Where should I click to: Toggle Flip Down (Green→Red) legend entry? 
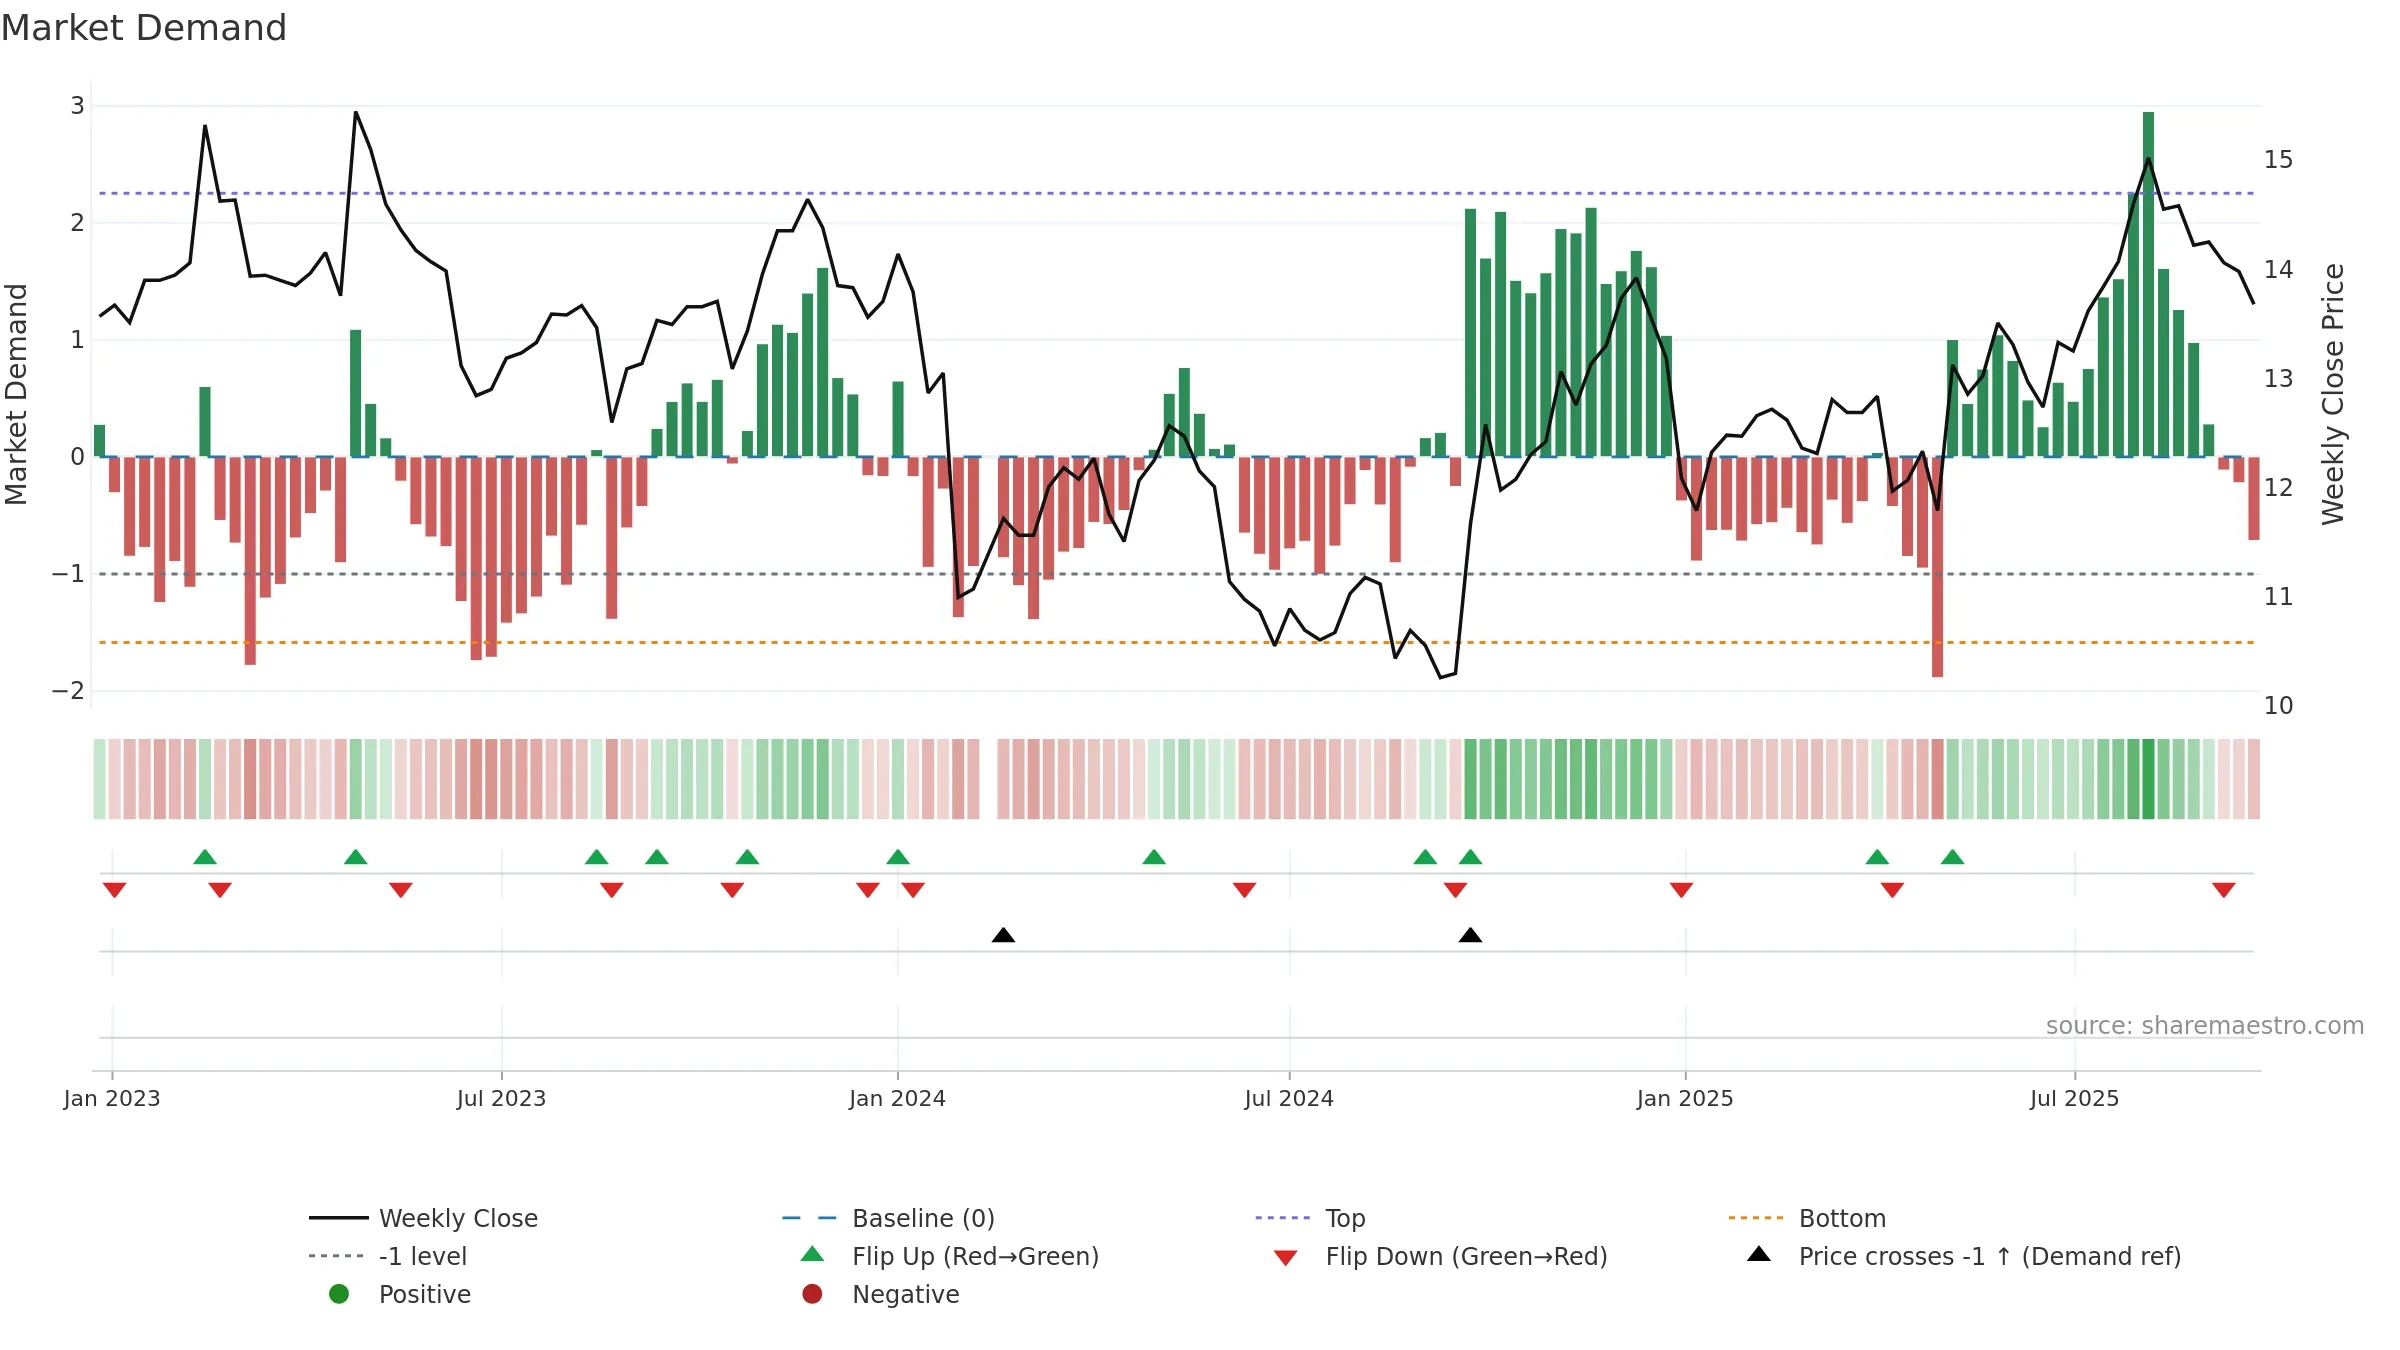click(1440, 1256)
